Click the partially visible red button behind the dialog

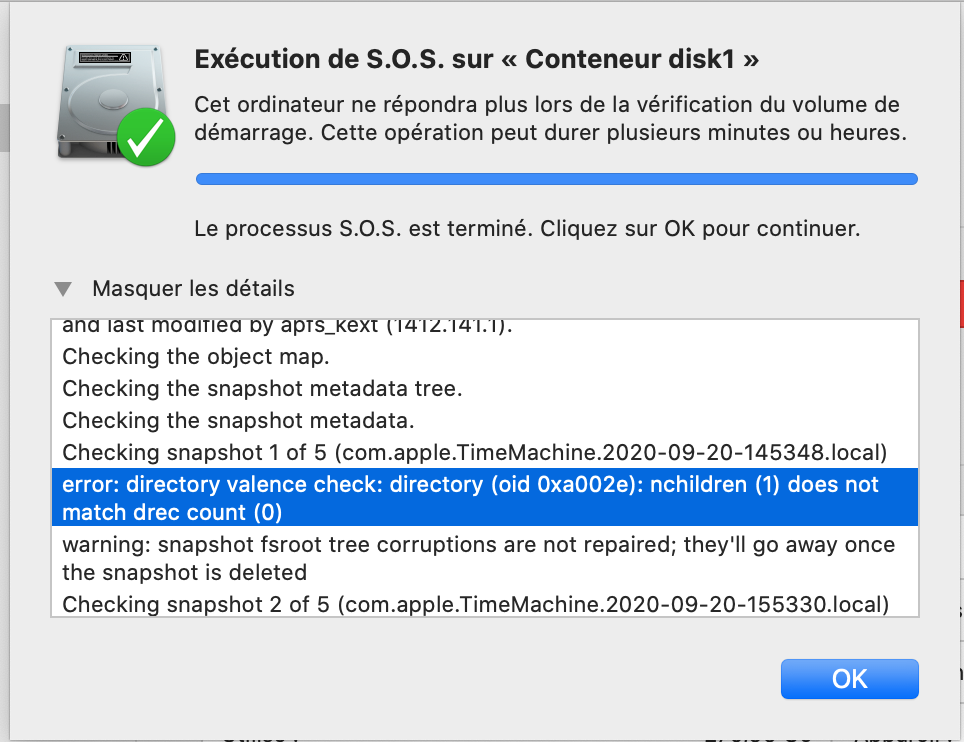[959, 305]
